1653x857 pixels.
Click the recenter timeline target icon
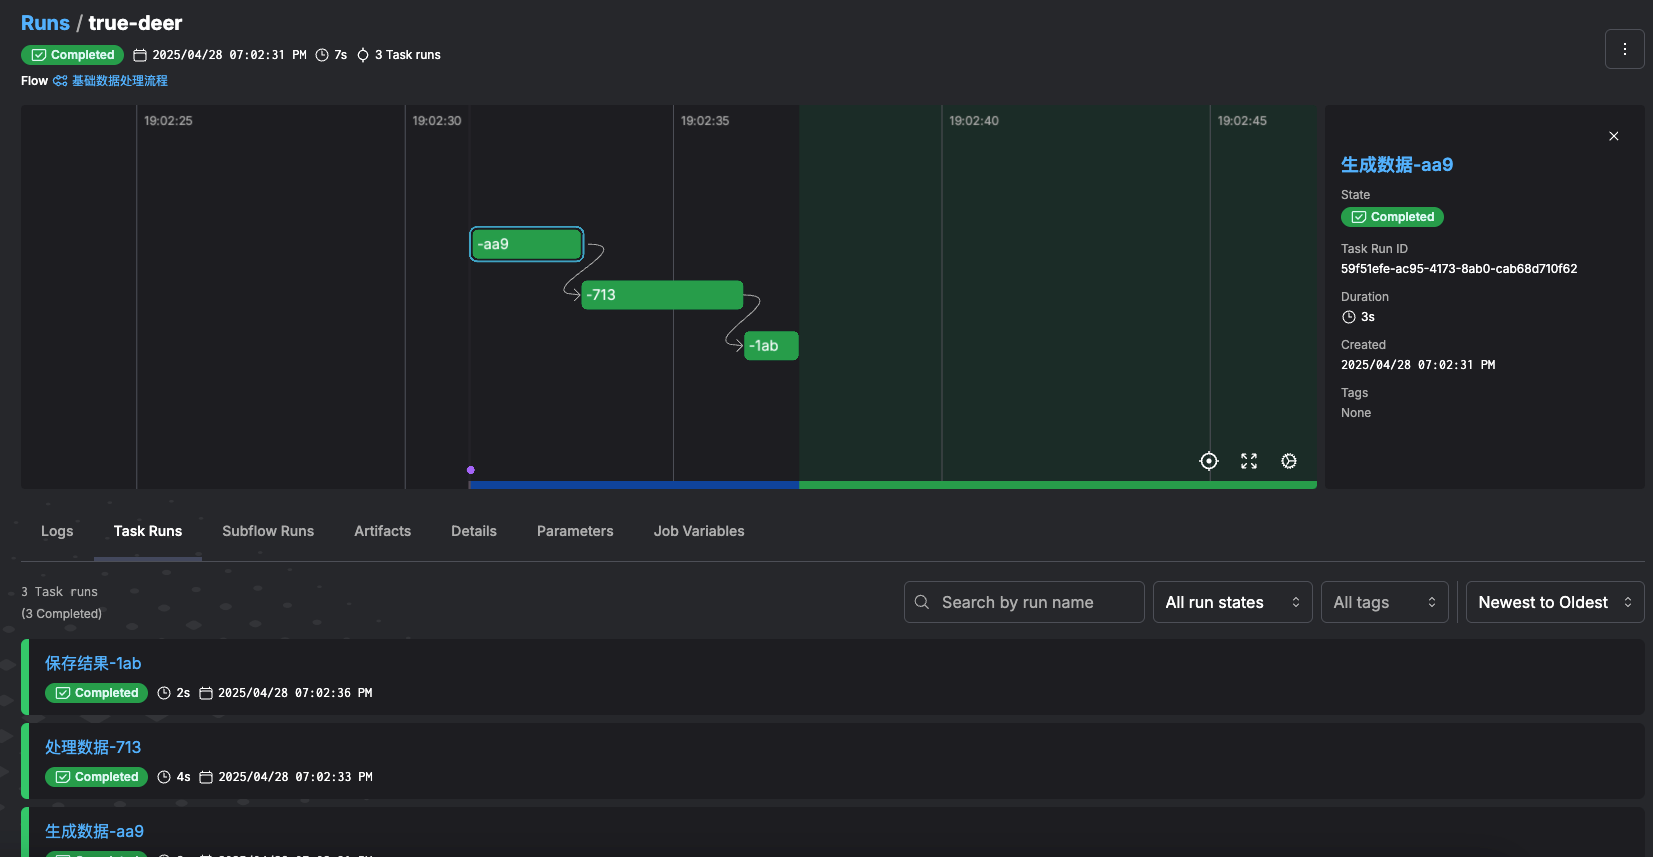(x=1209, y=461)
